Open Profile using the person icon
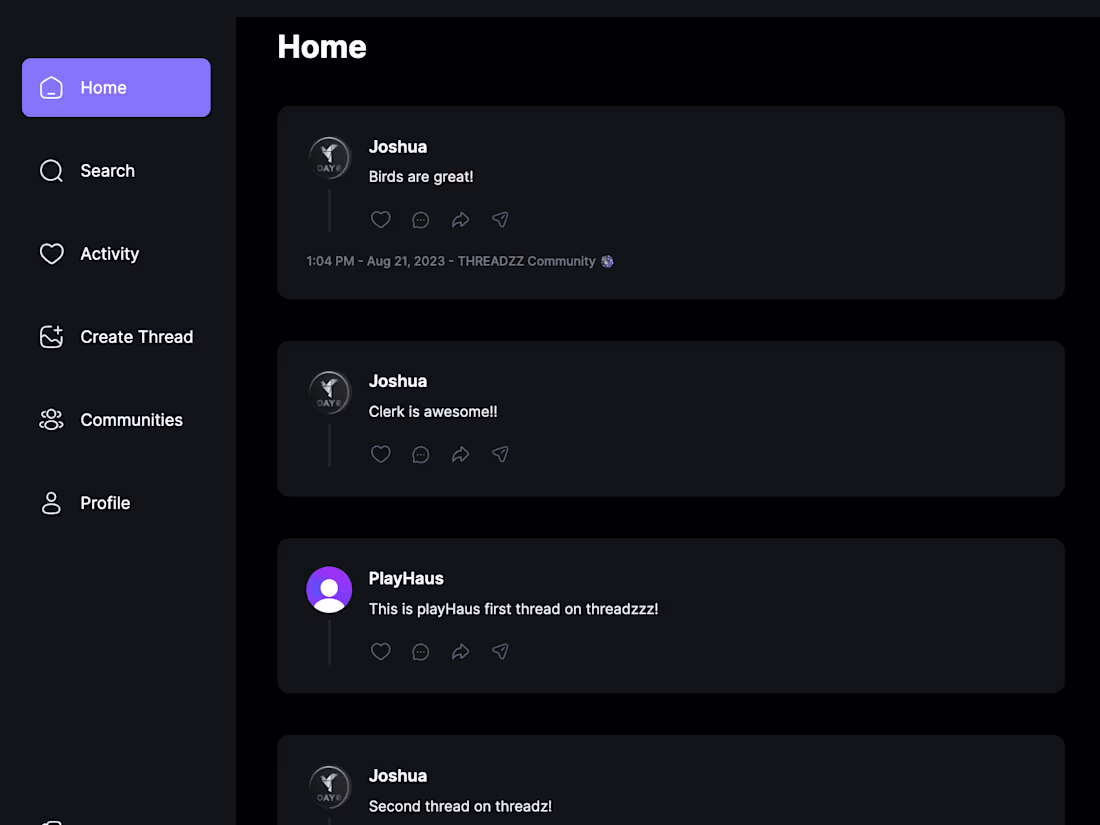1100x825 pixels. 51,503
